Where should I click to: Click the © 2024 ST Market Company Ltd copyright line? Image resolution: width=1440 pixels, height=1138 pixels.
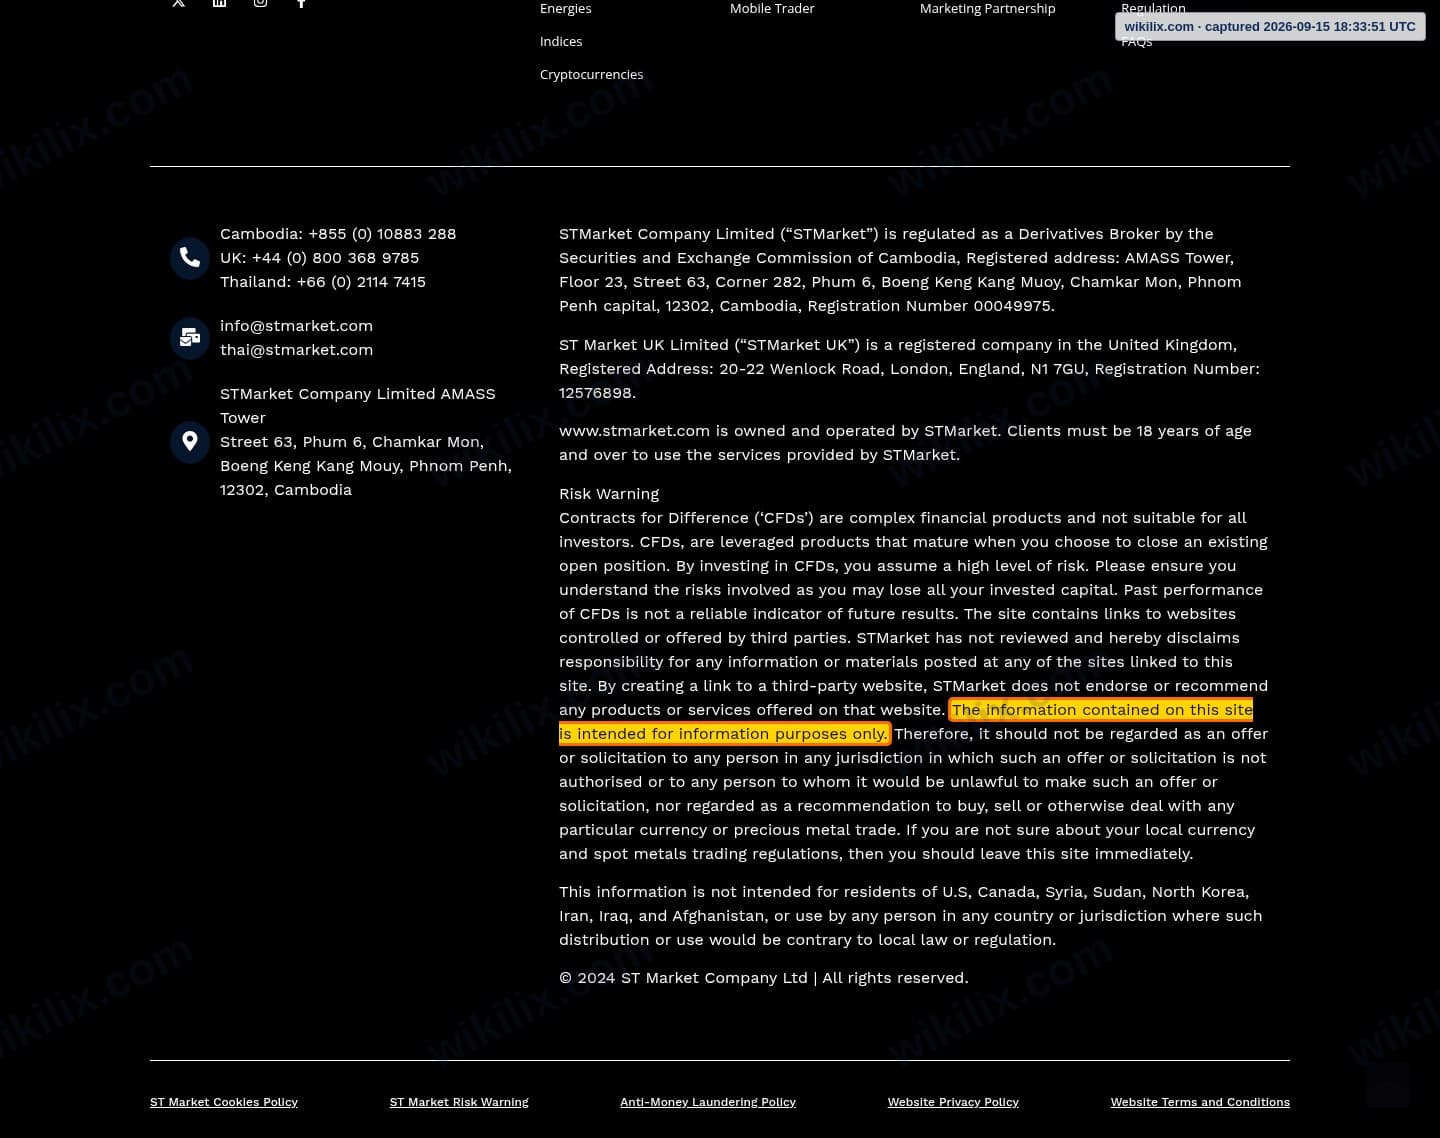point(764,978)
